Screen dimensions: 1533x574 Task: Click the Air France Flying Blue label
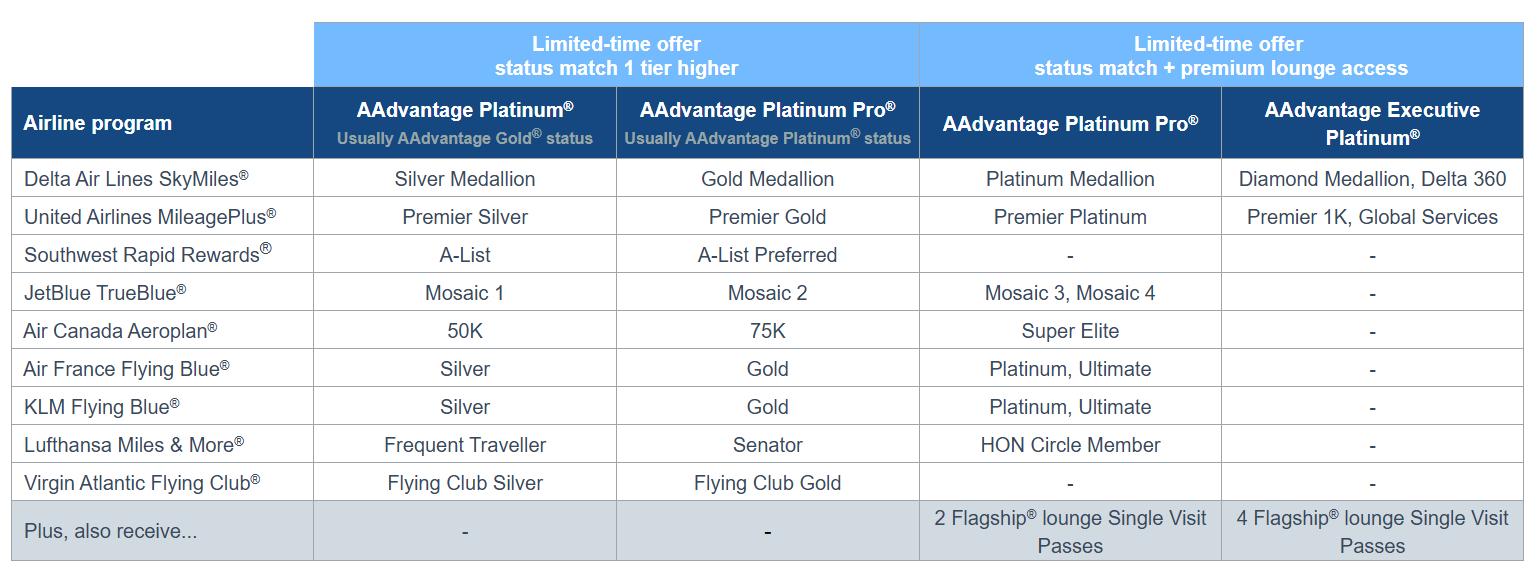click(x=126, y=369)
